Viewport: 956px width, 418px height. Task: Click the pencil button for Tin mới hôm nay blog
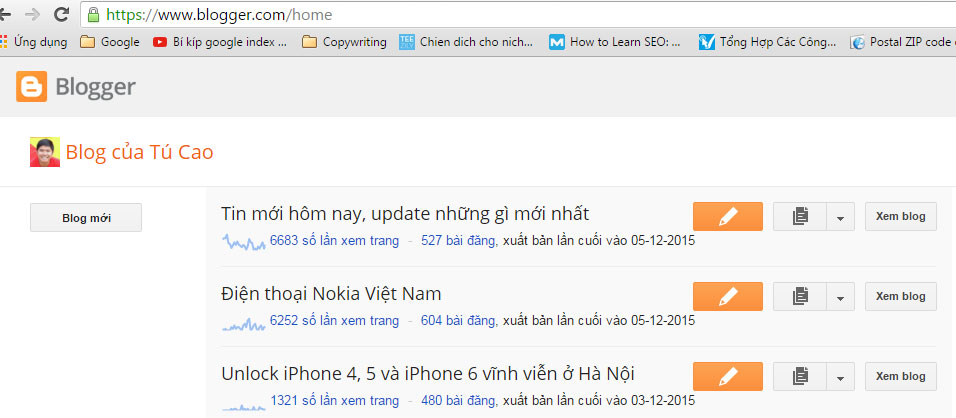[727, 216]
